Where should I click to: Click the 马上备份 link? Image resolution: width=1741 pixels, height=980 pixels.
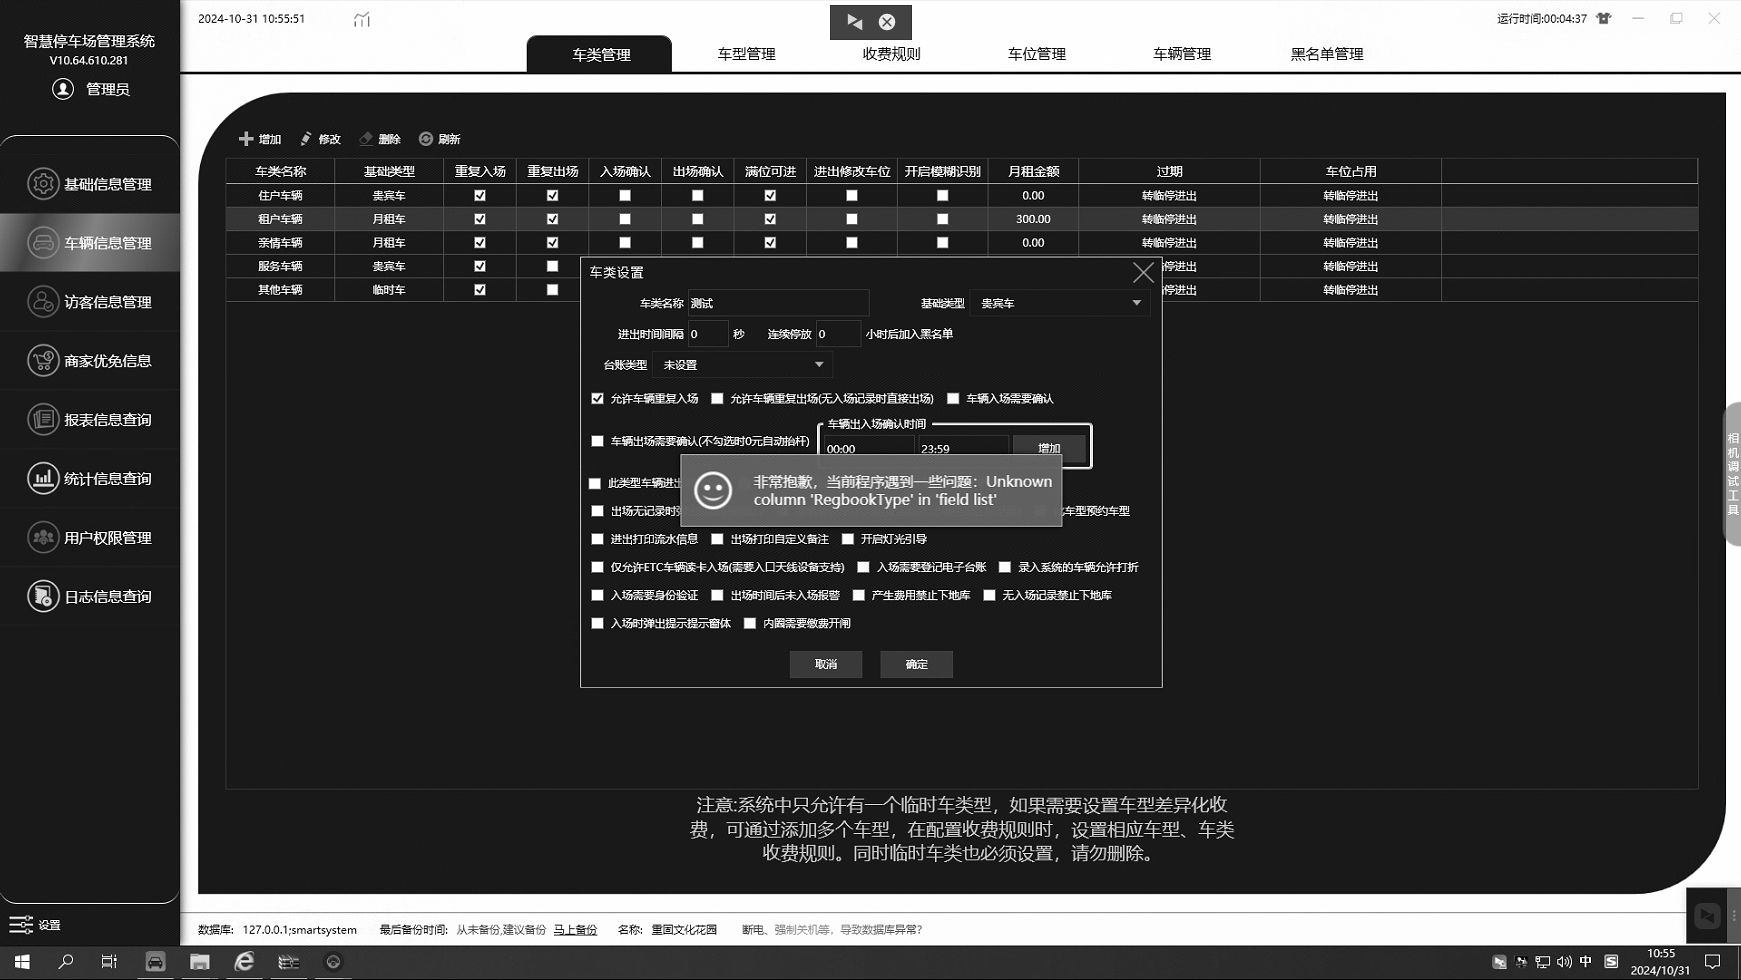click(x=575, y=930)
